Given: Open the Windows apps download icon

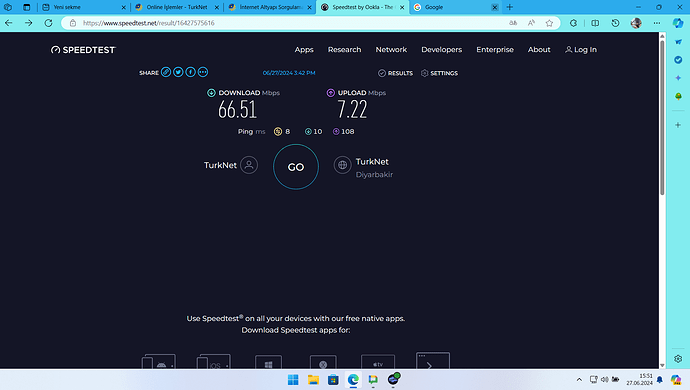Looking at the screenshot, I should point(268,363).
